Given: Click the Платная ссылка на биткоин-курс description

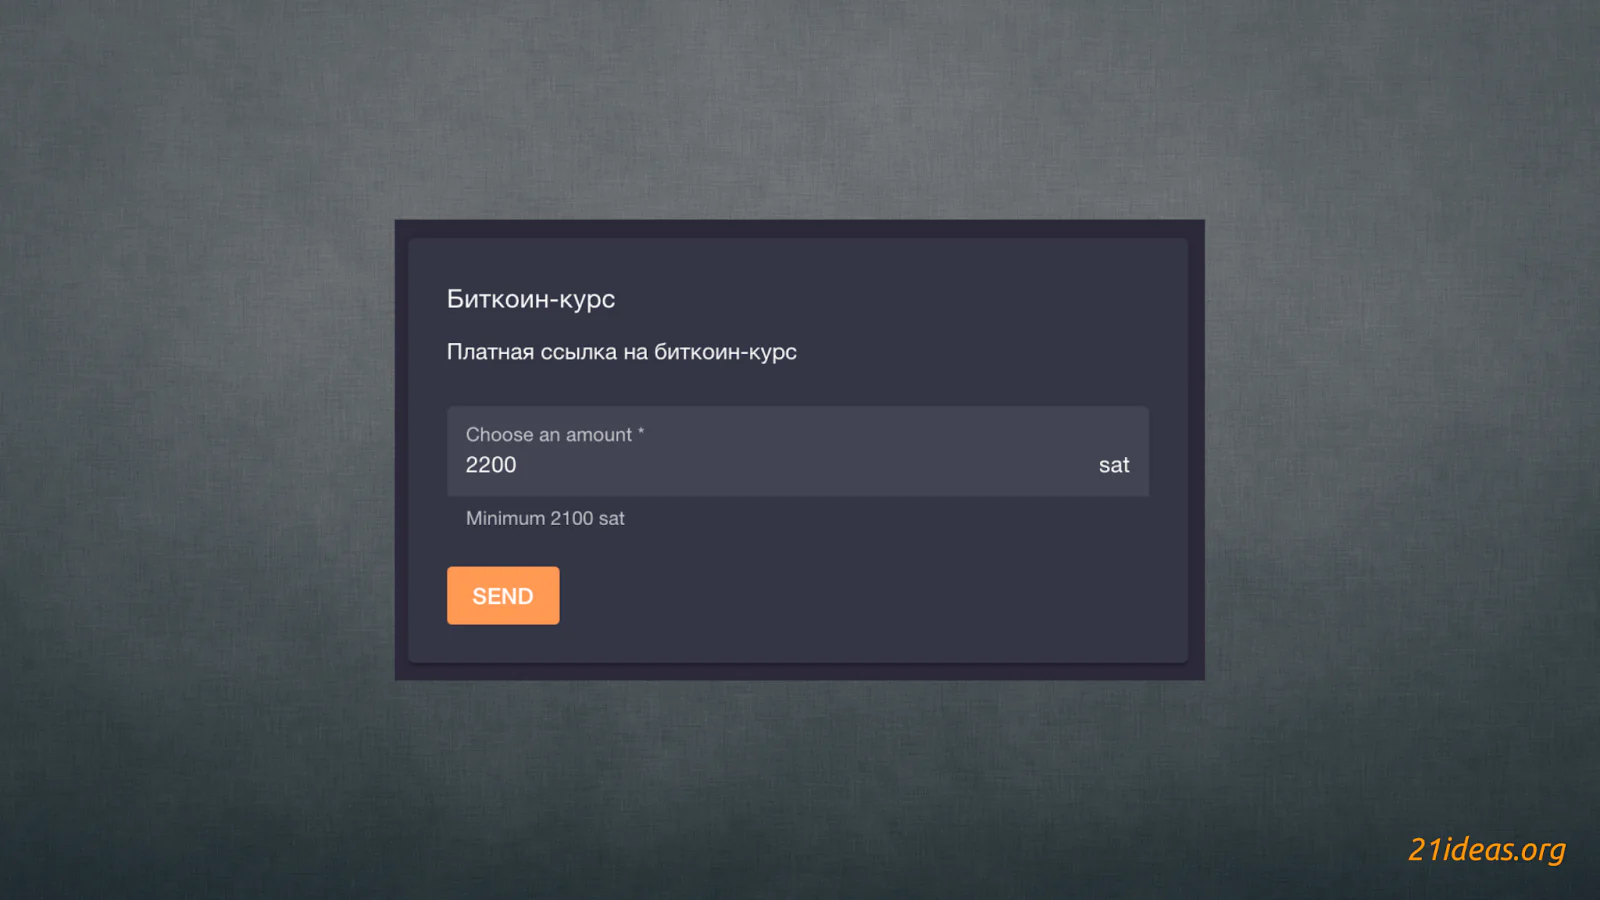Looking at the screenshot, I should 622,352.
